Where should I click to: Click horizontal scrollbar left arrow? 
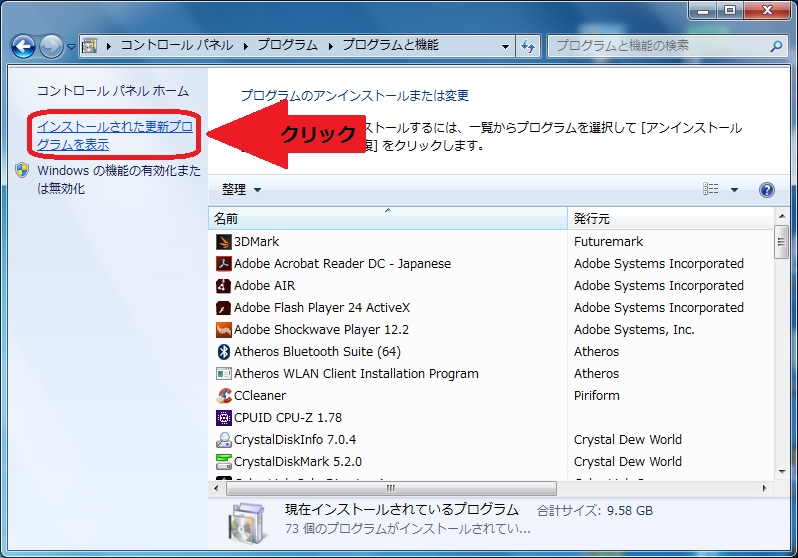[x=216, y=488]
